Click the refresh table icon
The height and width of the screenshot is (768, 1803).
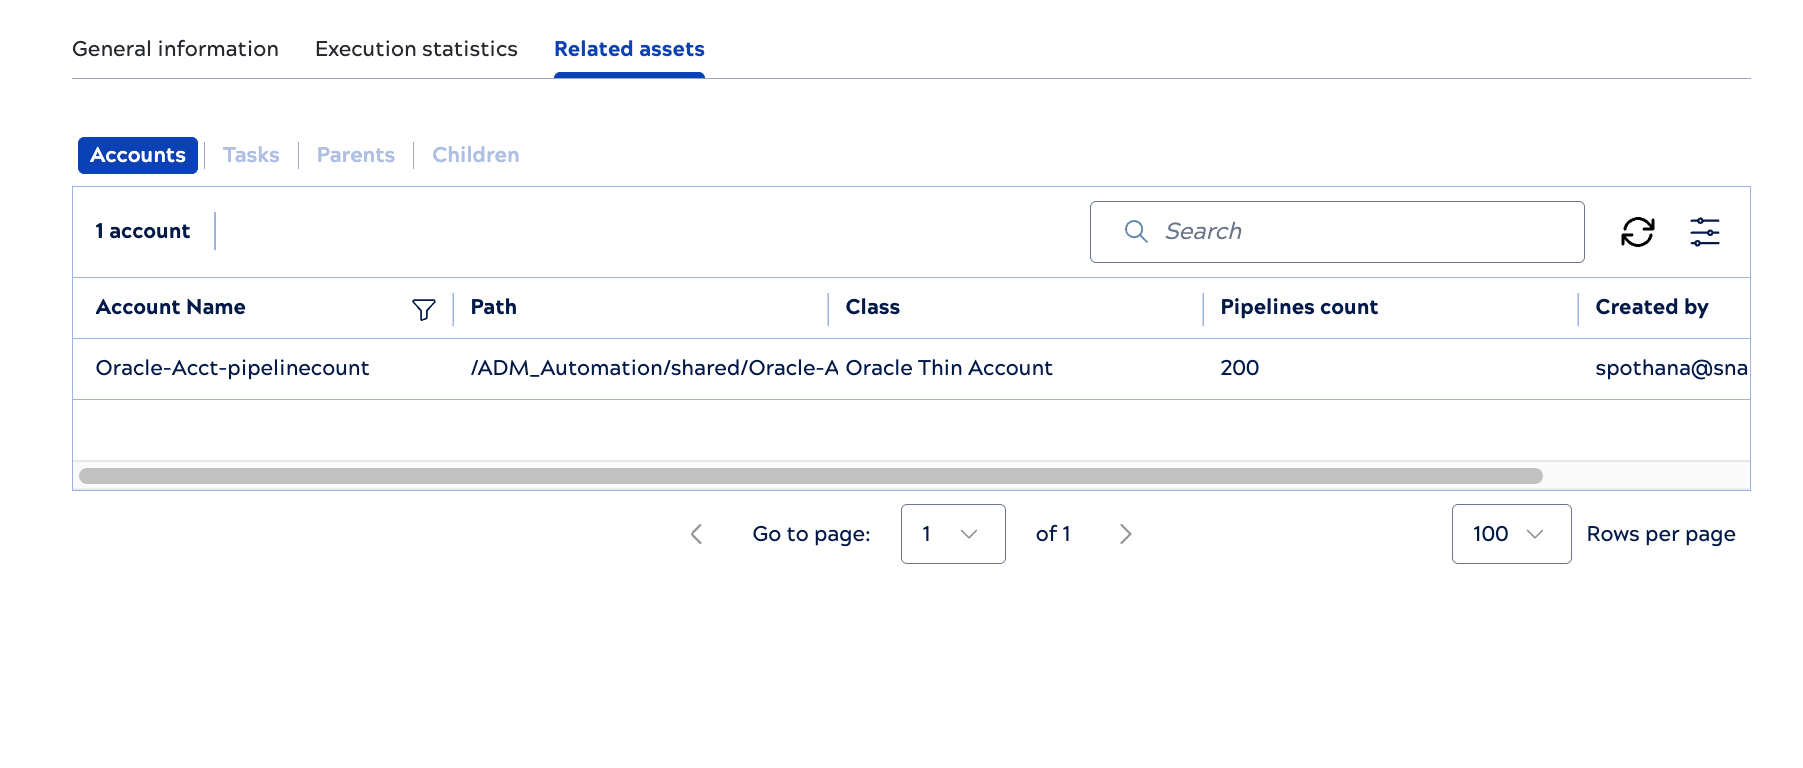coord(1637,231)
